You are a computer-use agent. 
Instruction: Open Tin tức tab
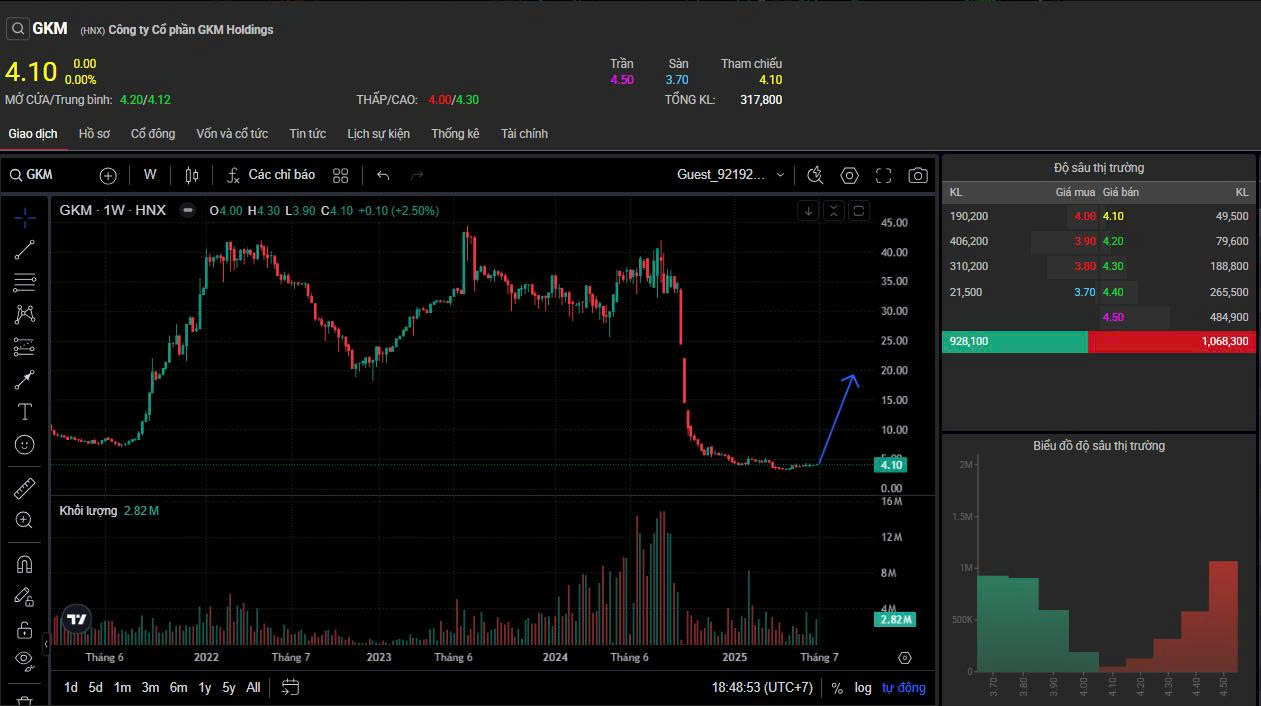[308, 134]
